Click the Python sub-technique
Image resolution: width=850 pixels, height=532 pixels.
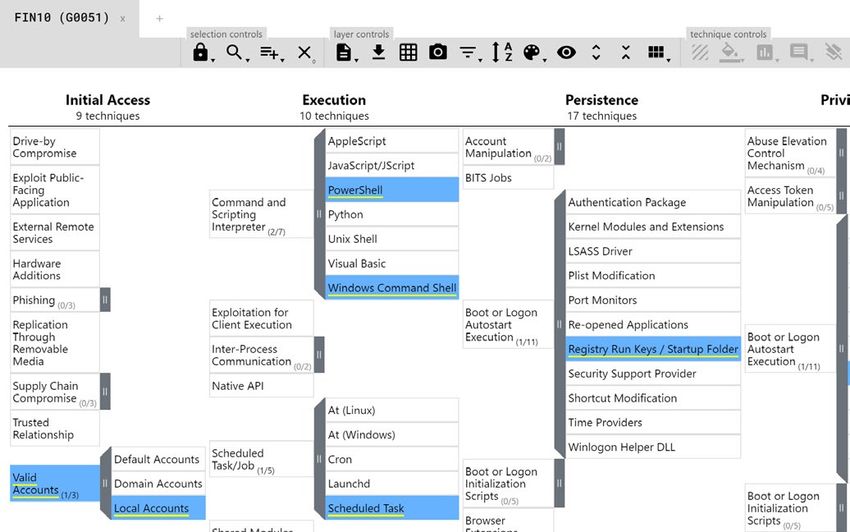[x=392, y=214]
